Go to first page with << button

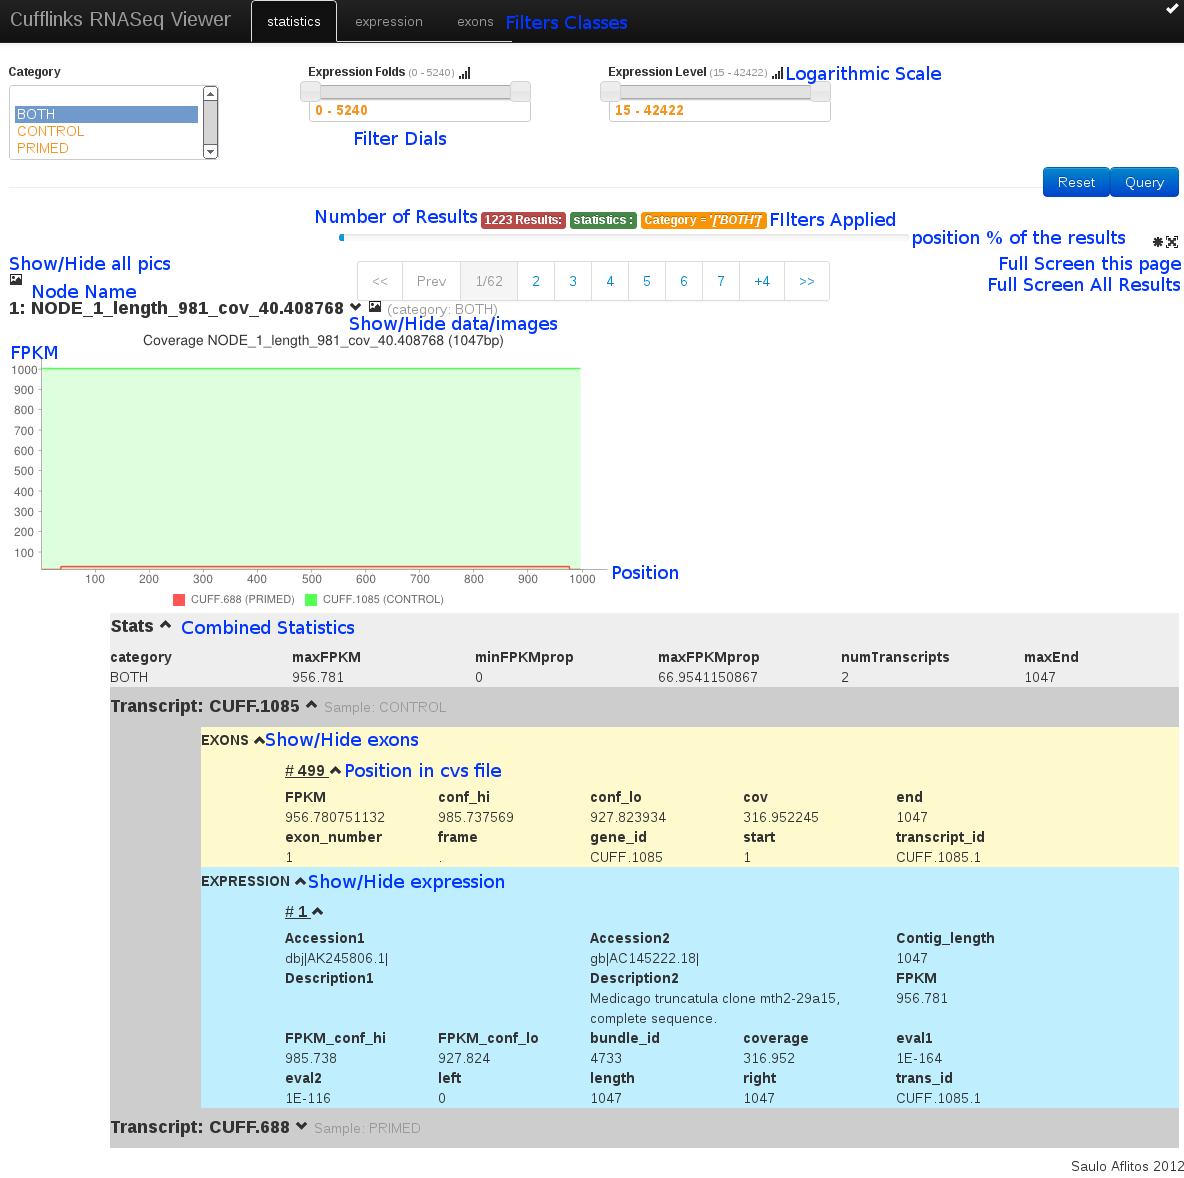pos(380,281)
